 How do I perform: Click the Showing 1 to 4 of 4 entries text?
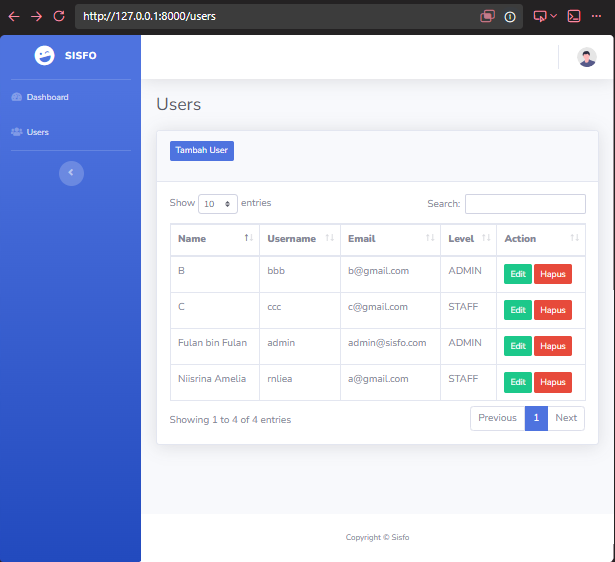[230, 420]
